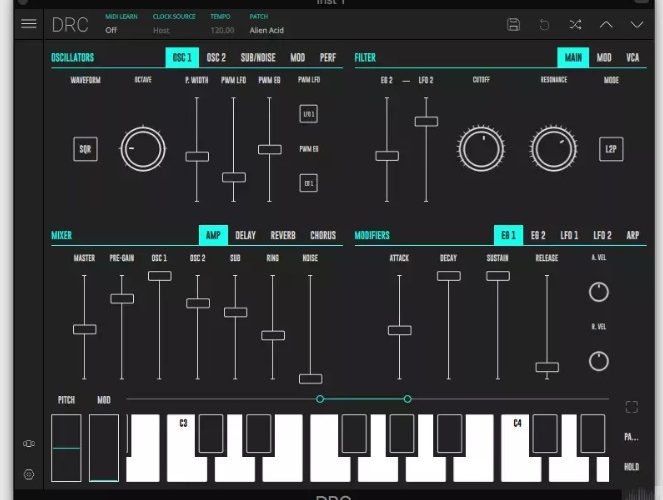Click the revert patch icon
Screen dimensions: 663x500
pyautogui.click(x=544, y=25)
